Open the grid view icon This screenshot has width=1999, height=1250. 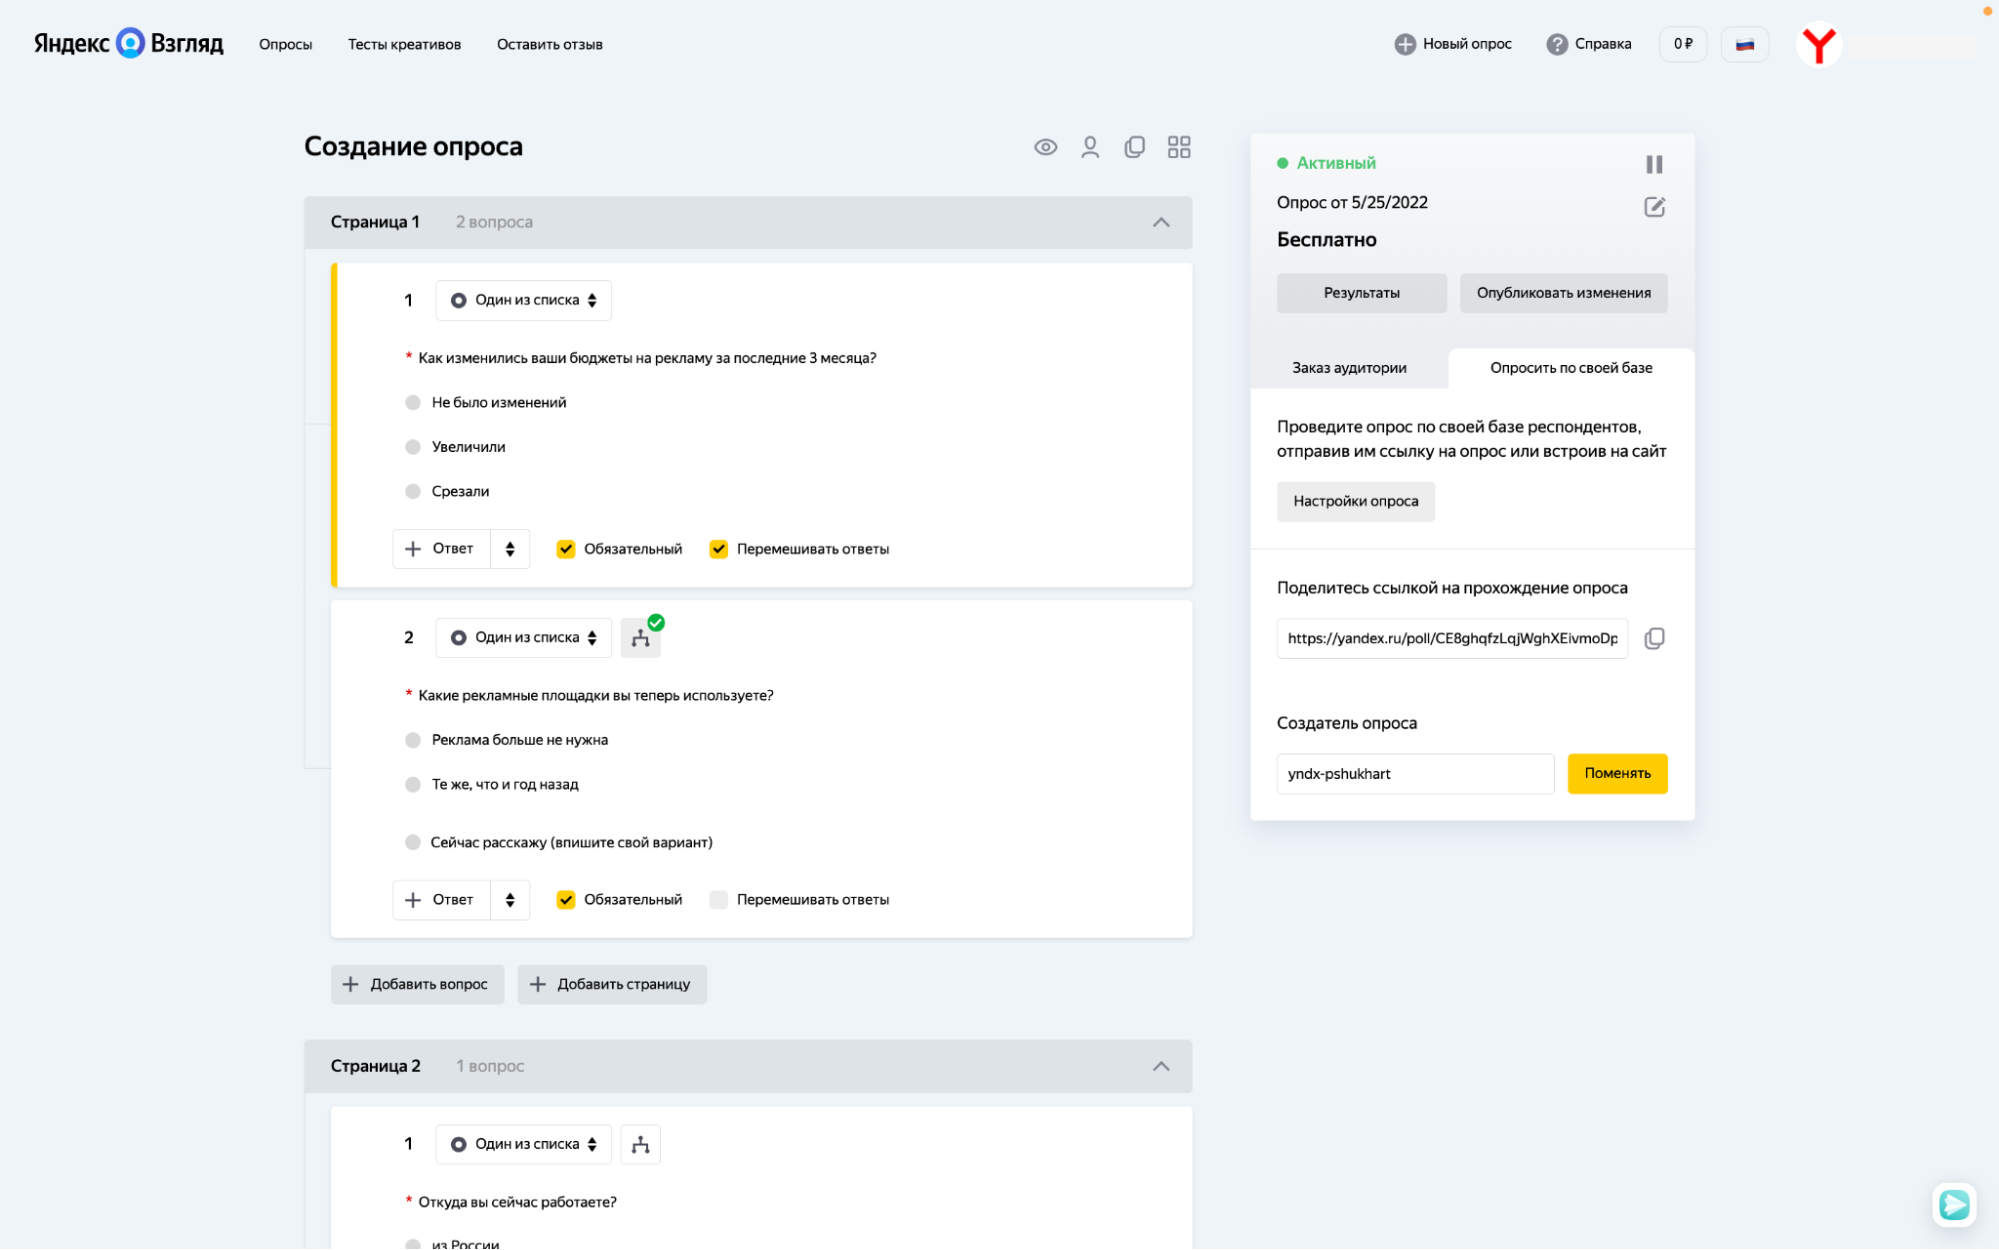[1179, 147]
